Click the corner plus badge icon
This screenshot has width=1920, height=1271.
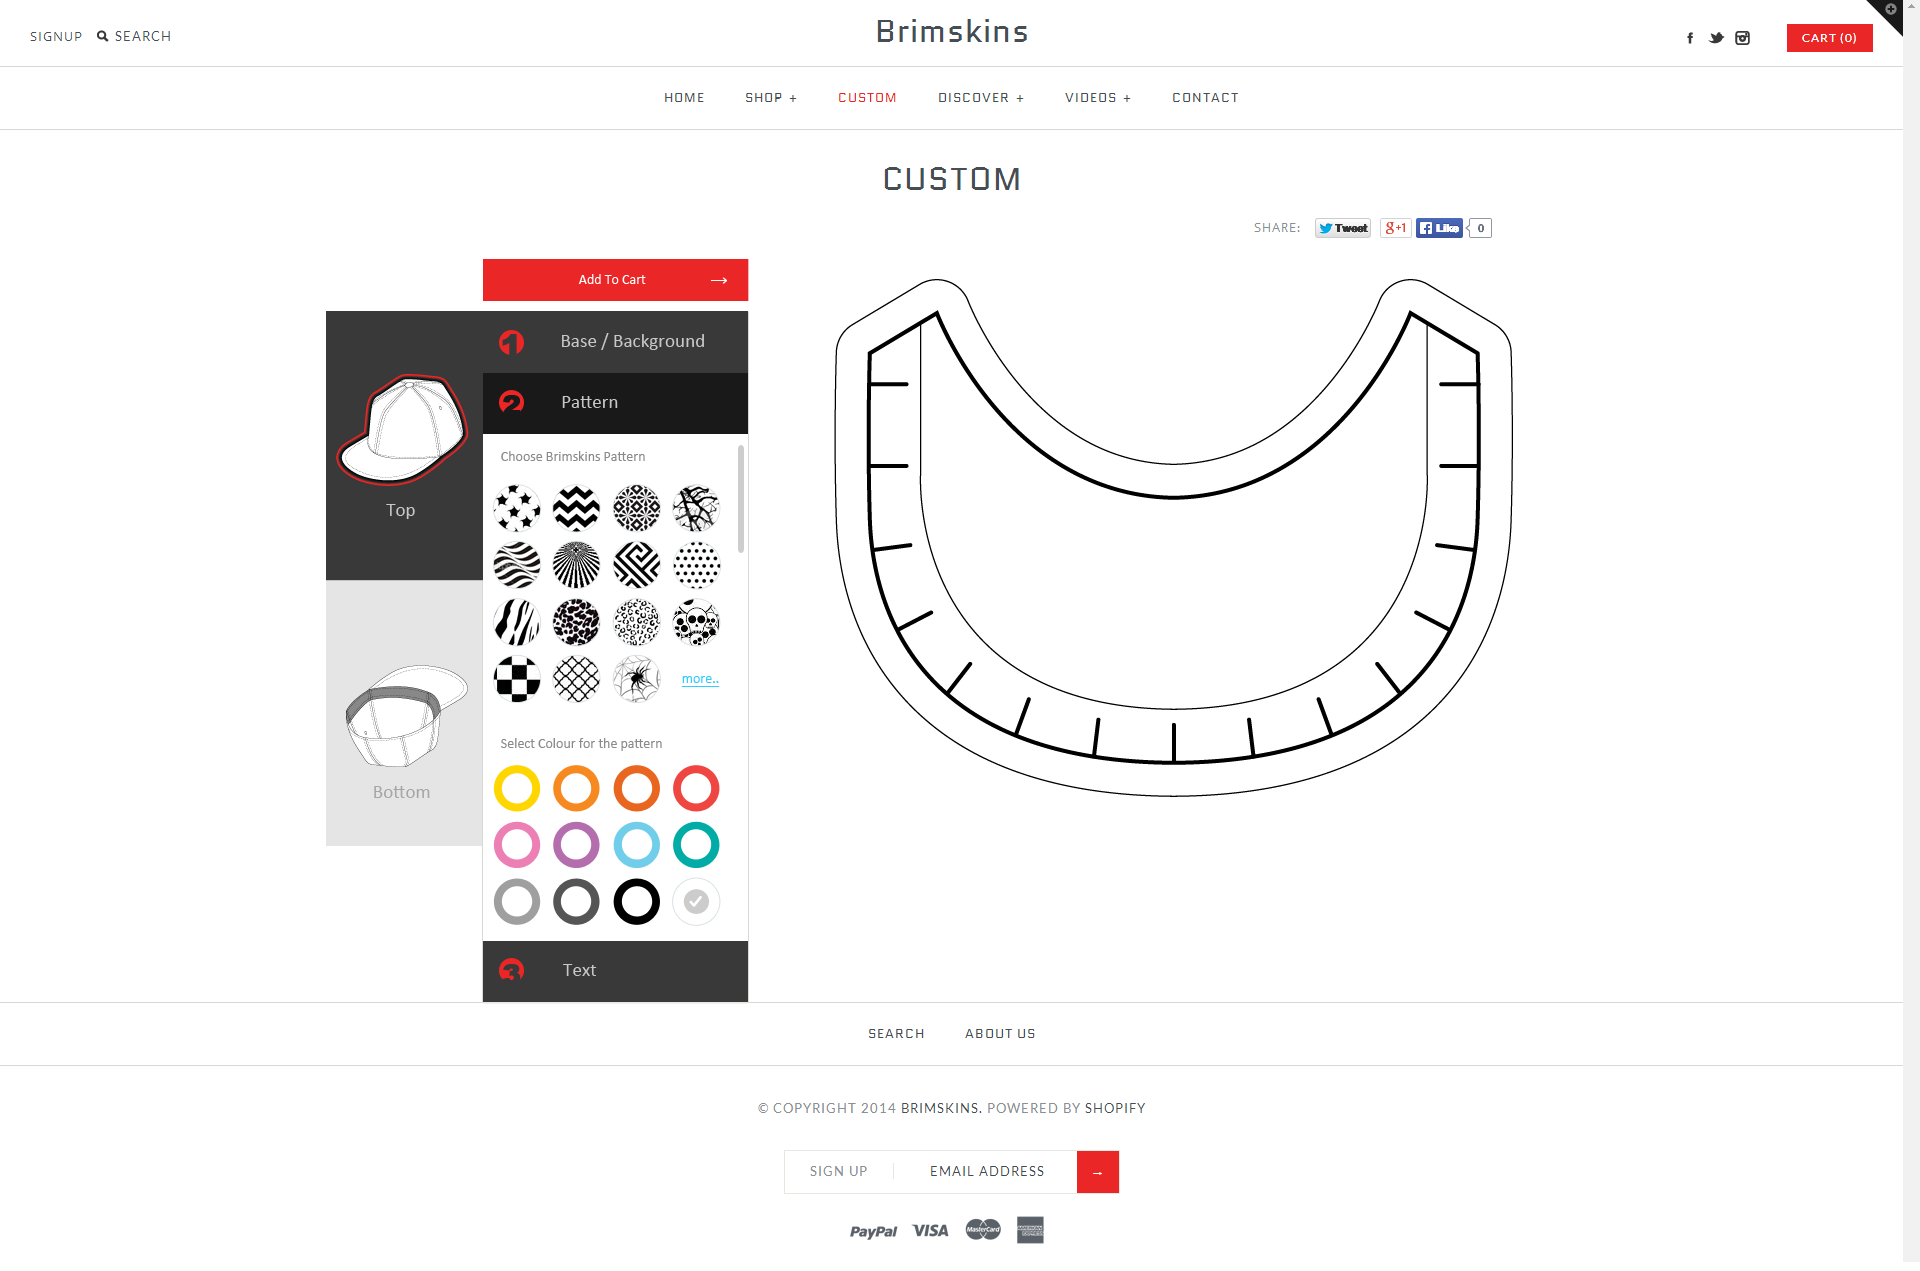pyautogui.click(x=1890, y=10)
